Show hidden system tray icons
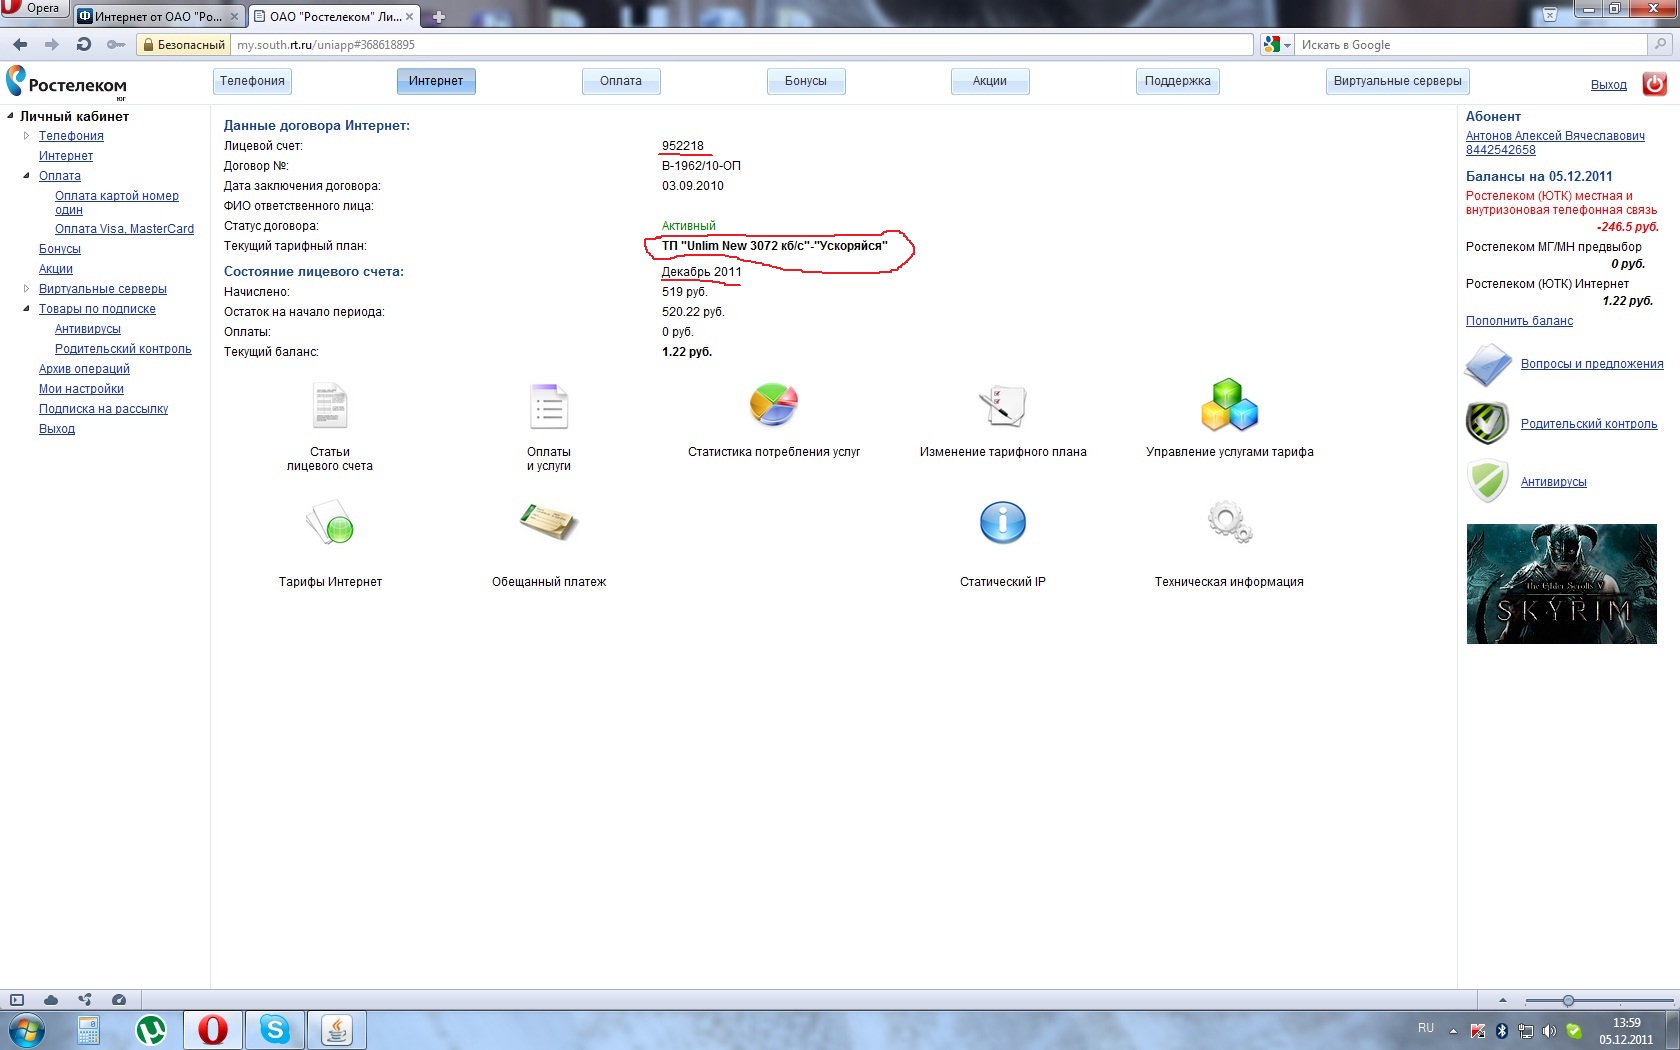 1453,1030
